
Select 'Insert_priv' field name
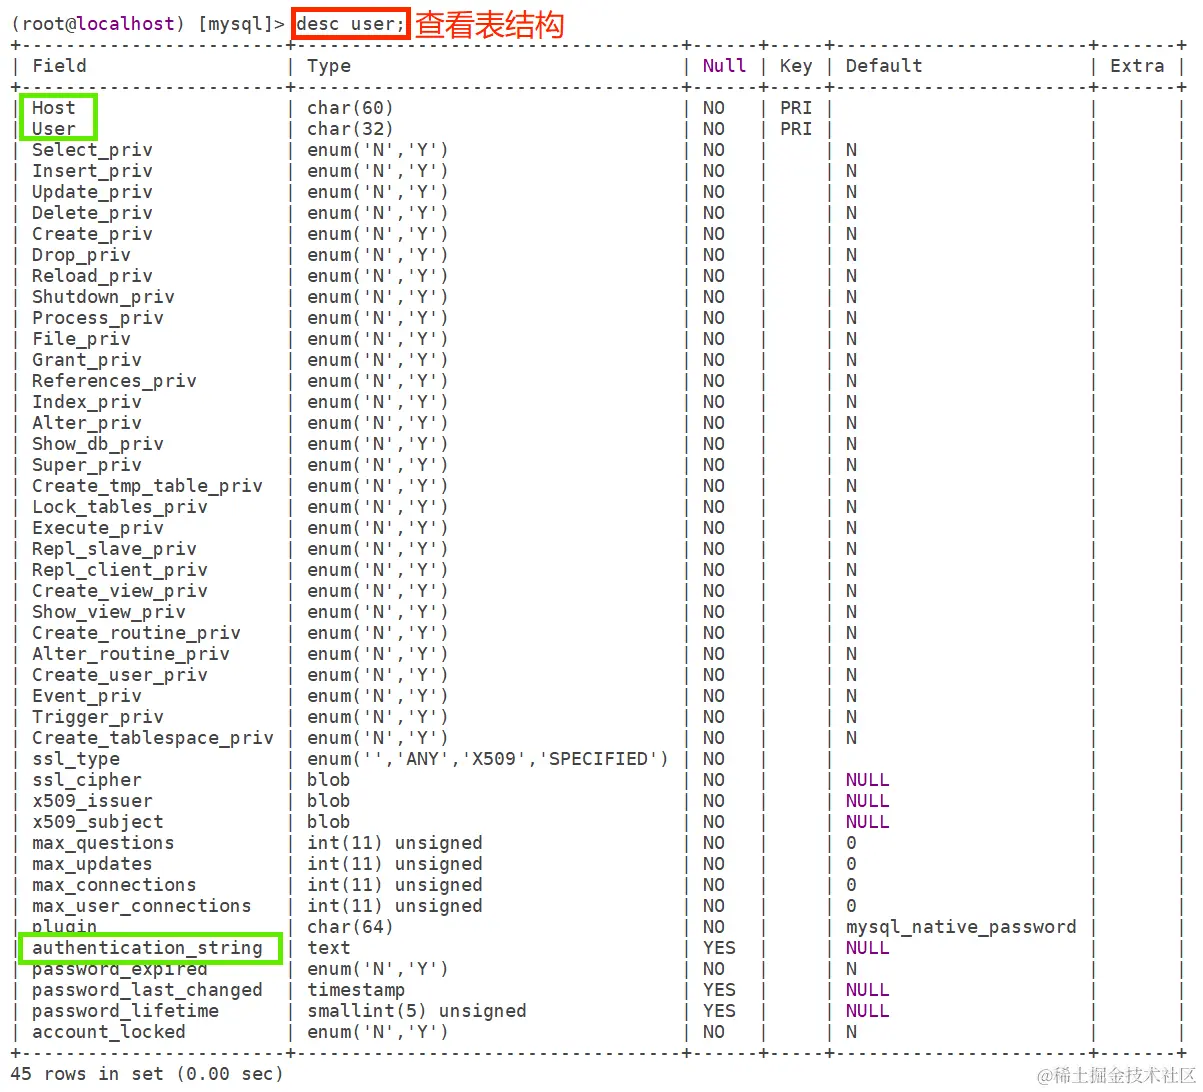92,171
